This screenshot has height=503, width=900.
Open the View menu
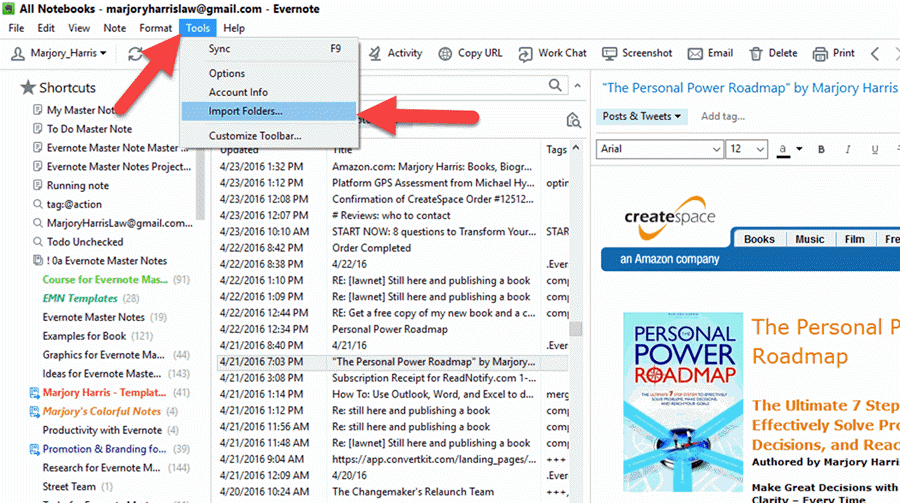coord(79,28)
